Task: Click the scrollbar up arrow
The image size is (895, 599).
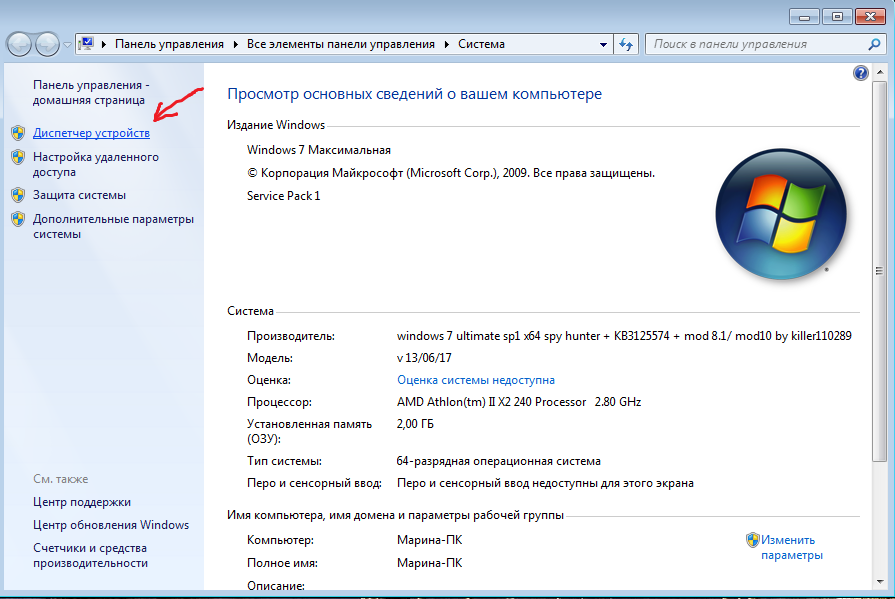Action: point(880,72)
